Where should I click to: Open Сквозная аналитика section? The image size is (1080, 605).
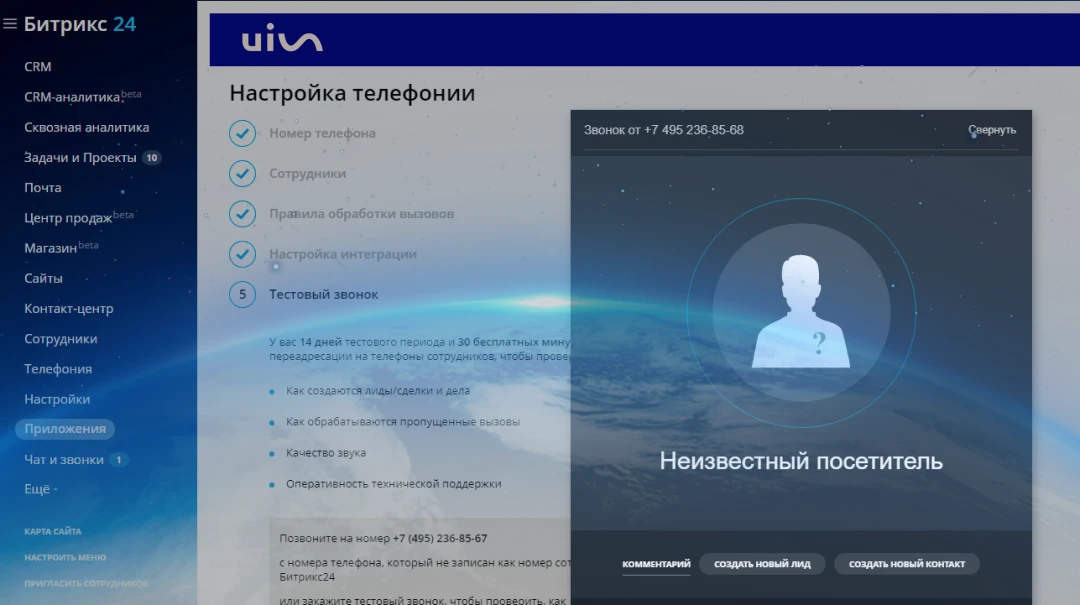point(87,127)
